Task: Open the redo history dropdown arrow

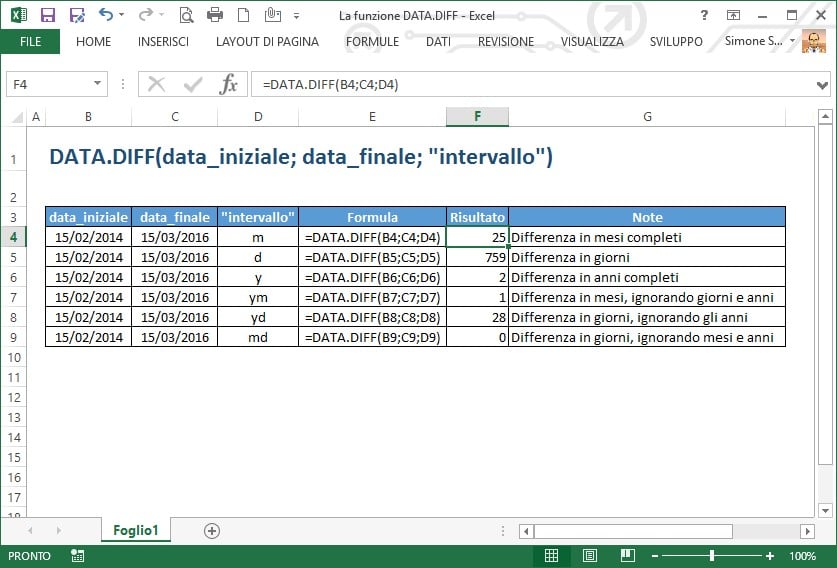Action: click(x=162, y=14)
